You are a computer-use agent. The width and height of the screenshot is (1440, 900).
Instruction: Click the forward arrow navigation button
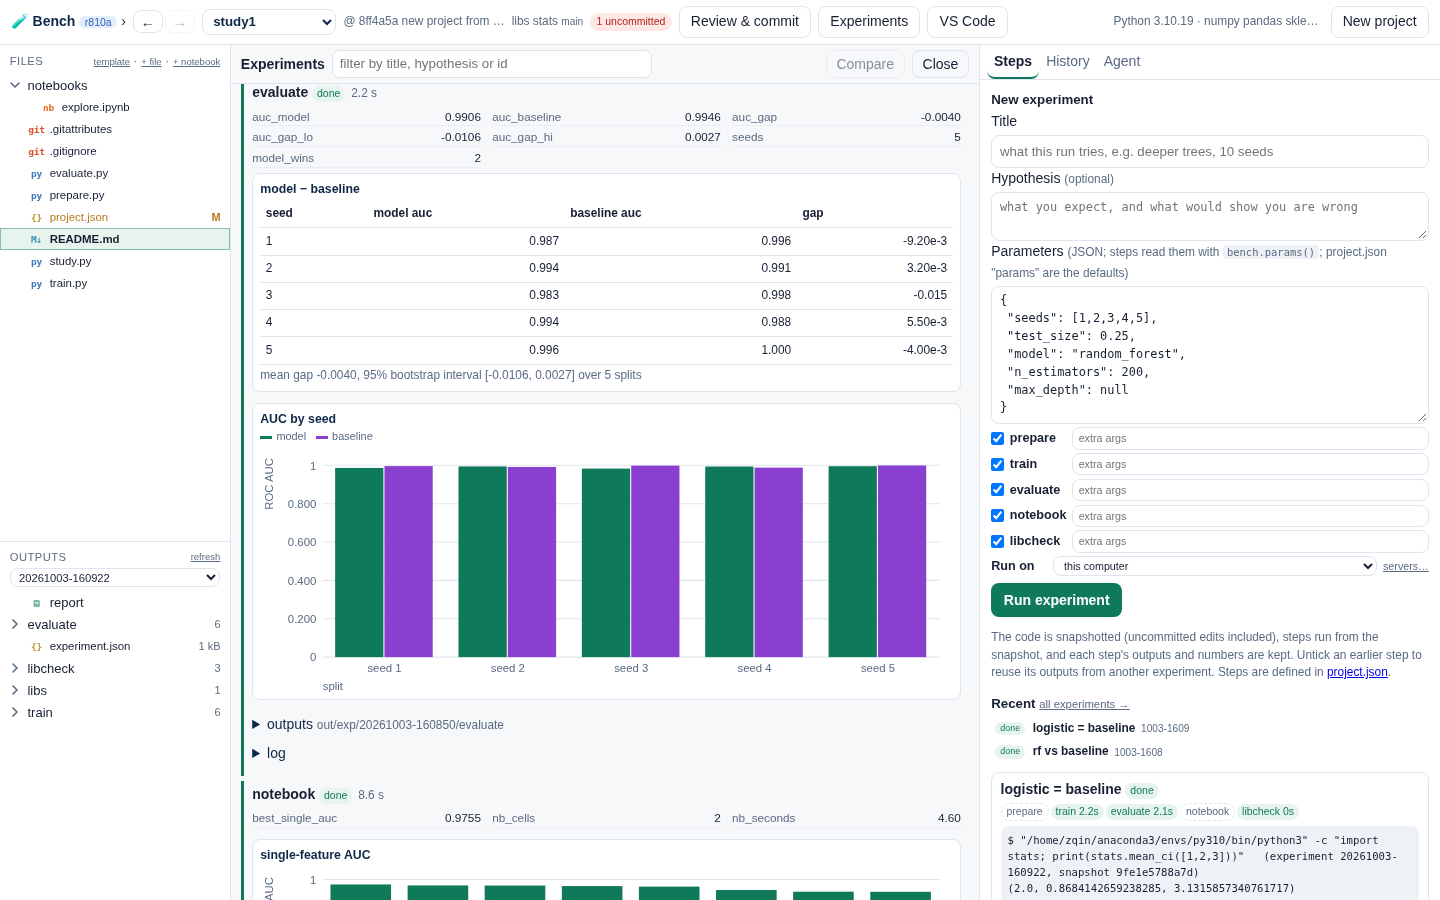tap(180, 22)
